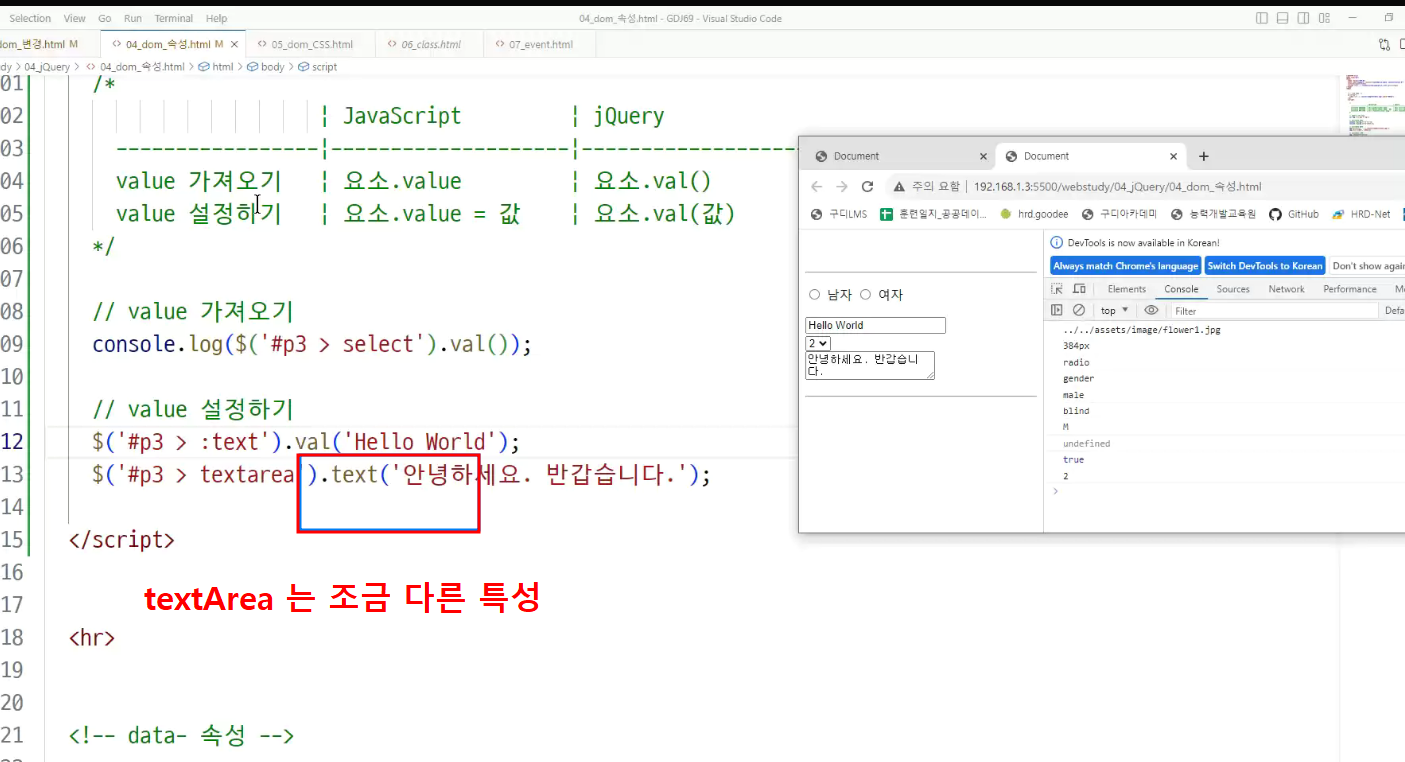Open the select dropdown showing 2
The height and width of the screenshot is (762, 1405).
(818, 343)
